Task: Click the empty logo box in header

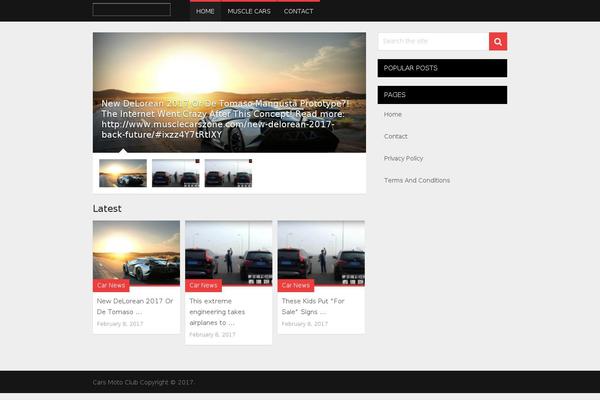Action: pyautogui.click(x=132, y=10)
